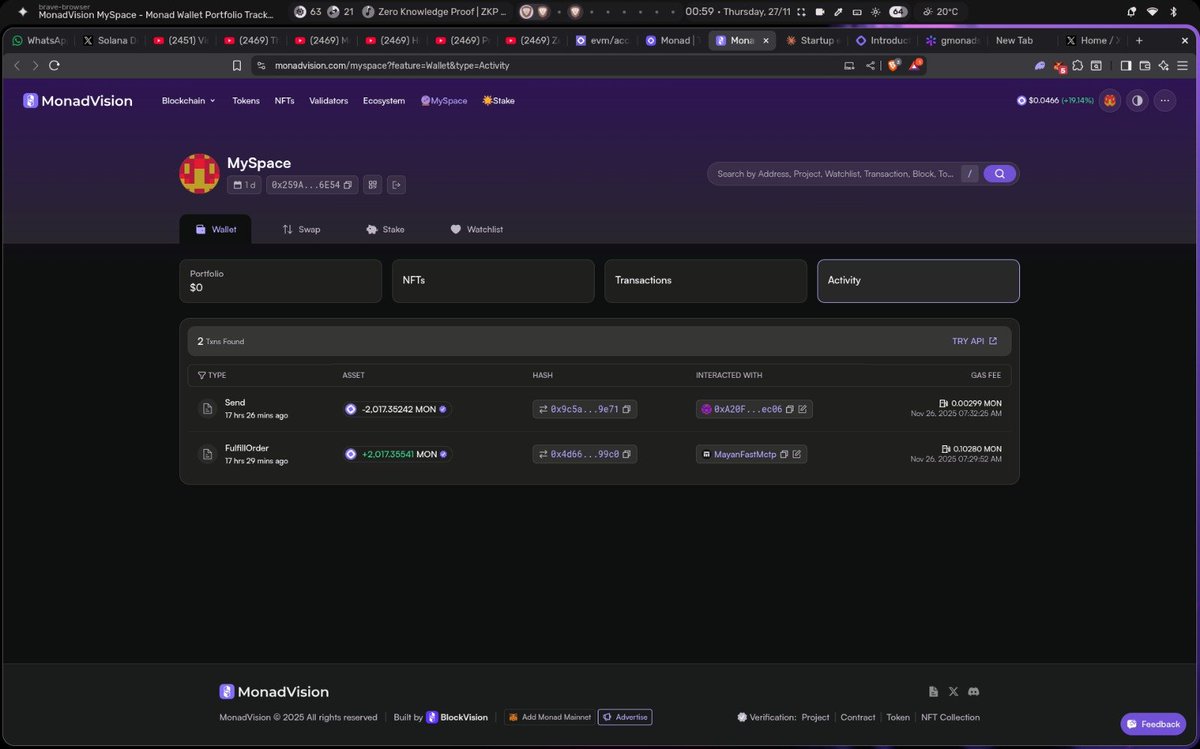Image resolution: width=1200 pixels, height=749 pixels.
Task: Open the filter icon next to TYPE
Action: pyautogui.click(x=202, y=375)
